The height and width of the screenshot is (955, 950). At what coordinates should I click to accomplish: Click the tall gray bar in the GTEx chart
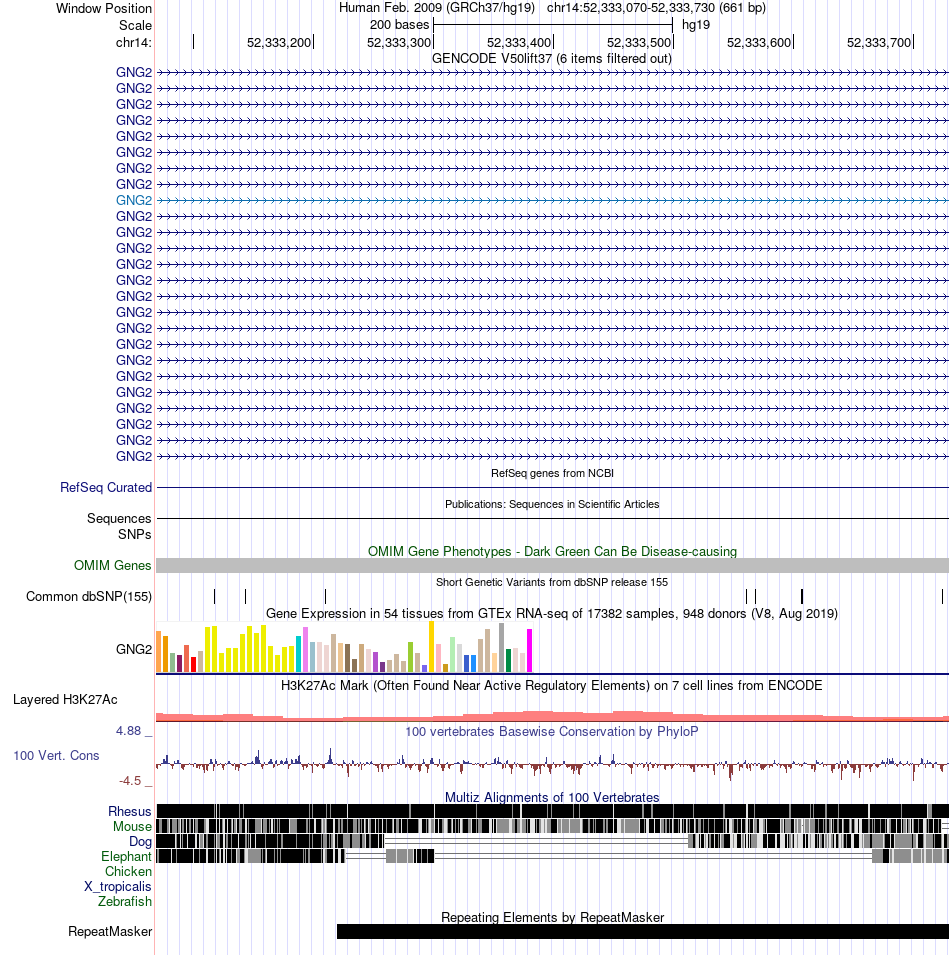click(501, 648)
